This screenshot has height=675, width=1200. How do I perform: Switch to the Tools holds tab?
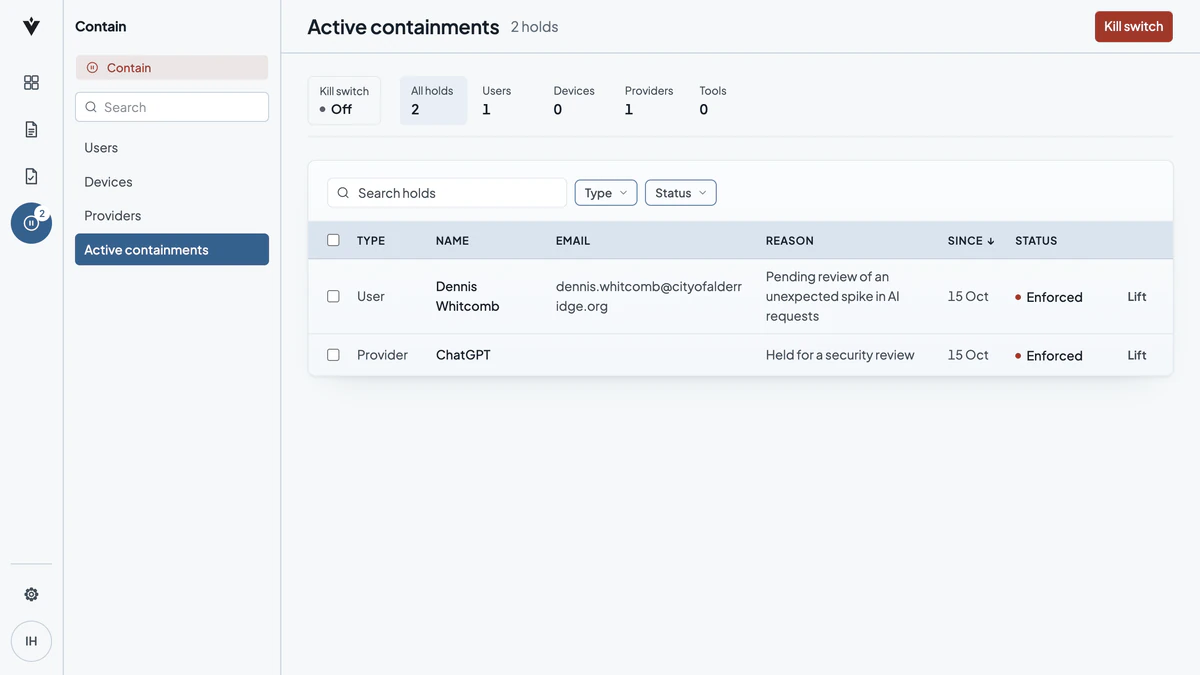coord(713,100)
